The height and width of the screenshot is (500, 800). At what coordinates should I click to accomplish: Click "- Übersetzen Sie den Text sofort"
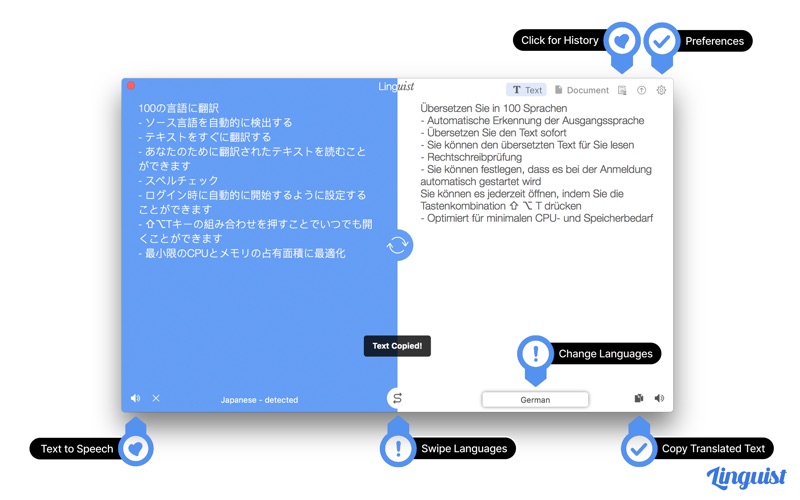(493, 133)
